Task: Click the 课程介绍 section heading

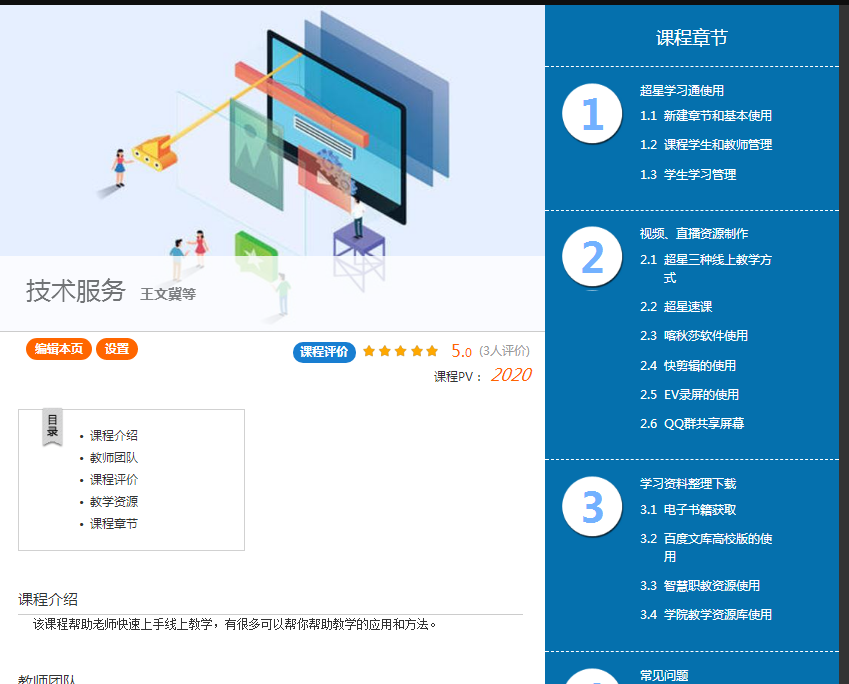Action: pyautogui.click(x=48, y=600)
